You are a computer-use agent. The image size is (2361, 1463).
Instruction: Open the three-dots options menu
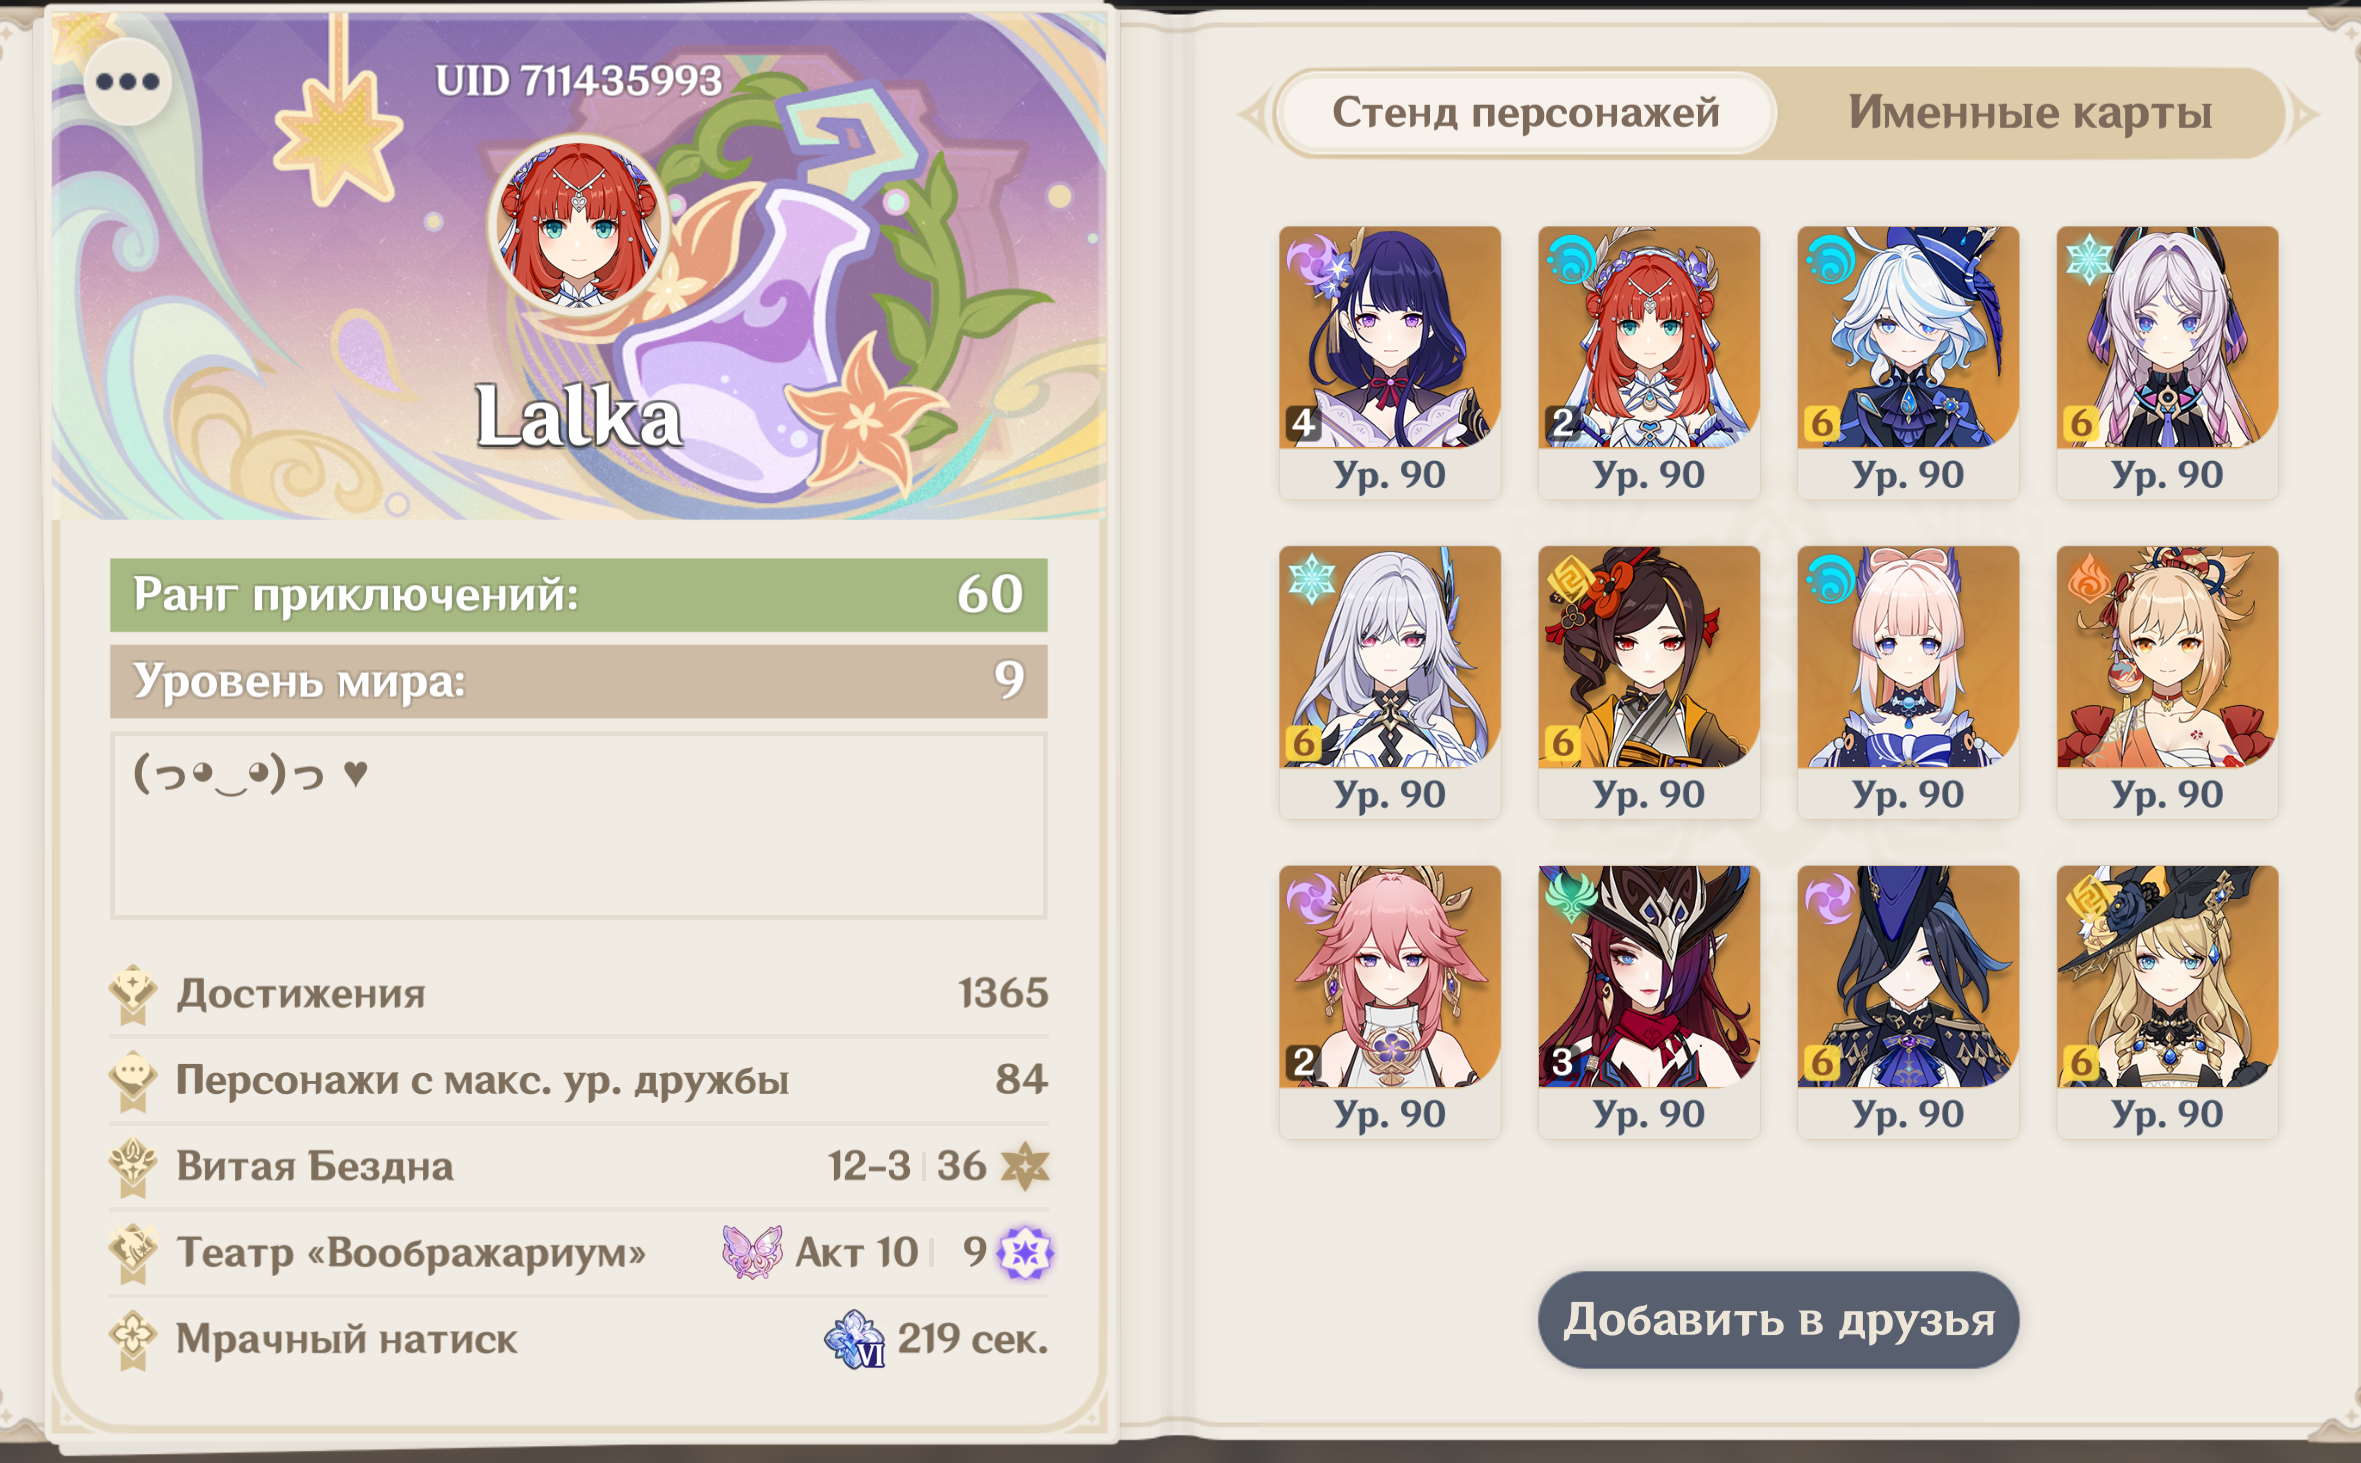(127, 82)
